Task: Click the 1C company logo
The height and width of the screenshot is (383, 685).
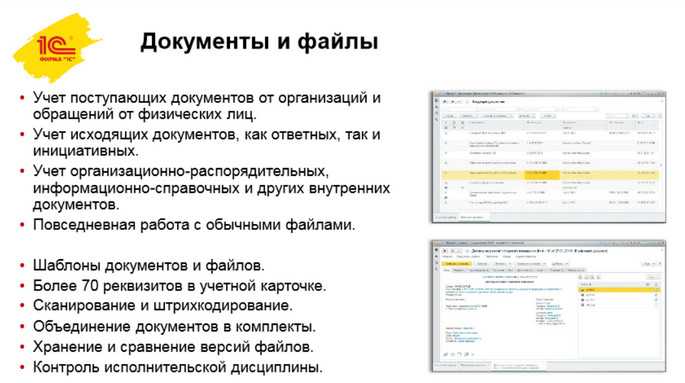Action: pos(56,47)
